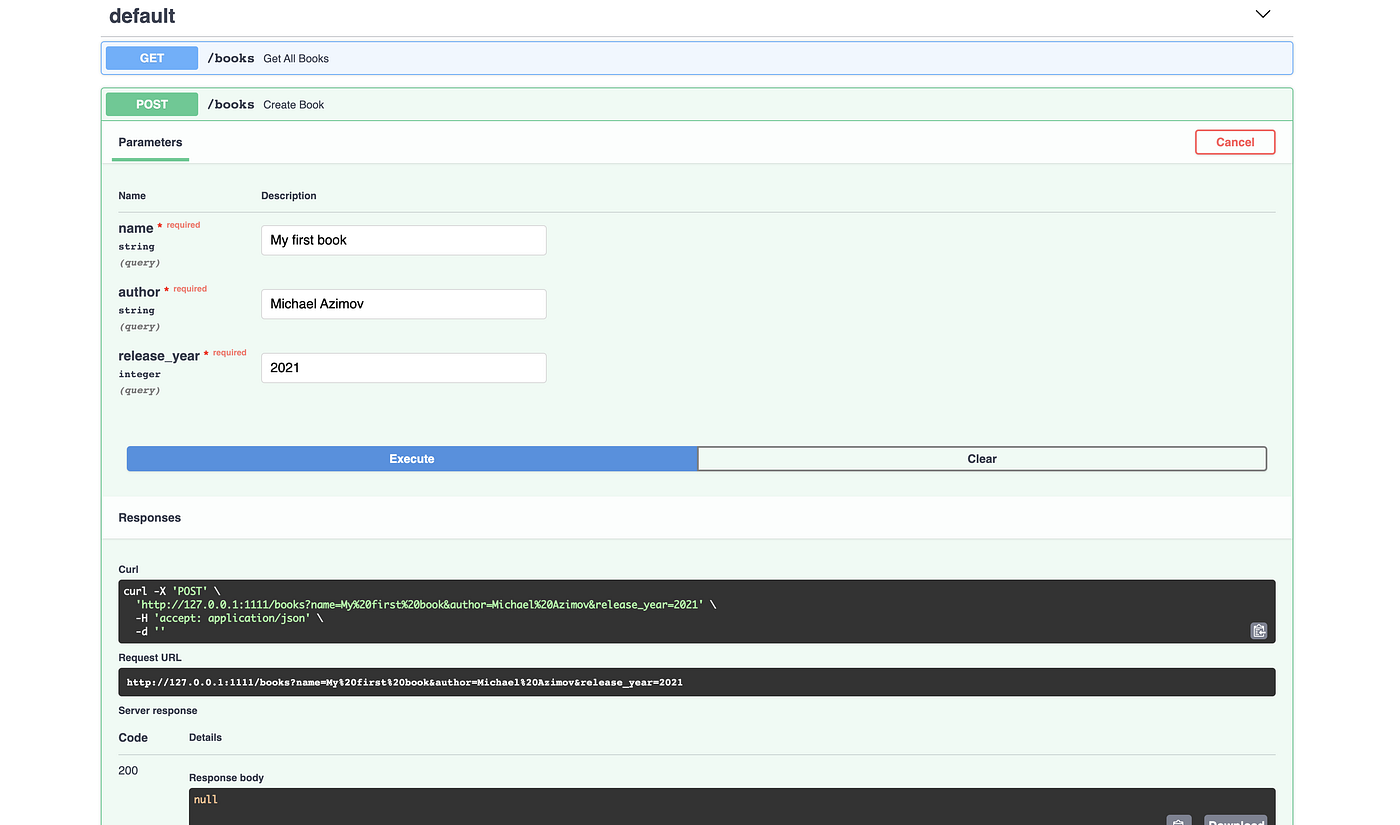Image resolution: width=1400 pixels, height=825 pixels.
Task: Click the release_year field showing 2021
Action: click(x=403, y=367)
